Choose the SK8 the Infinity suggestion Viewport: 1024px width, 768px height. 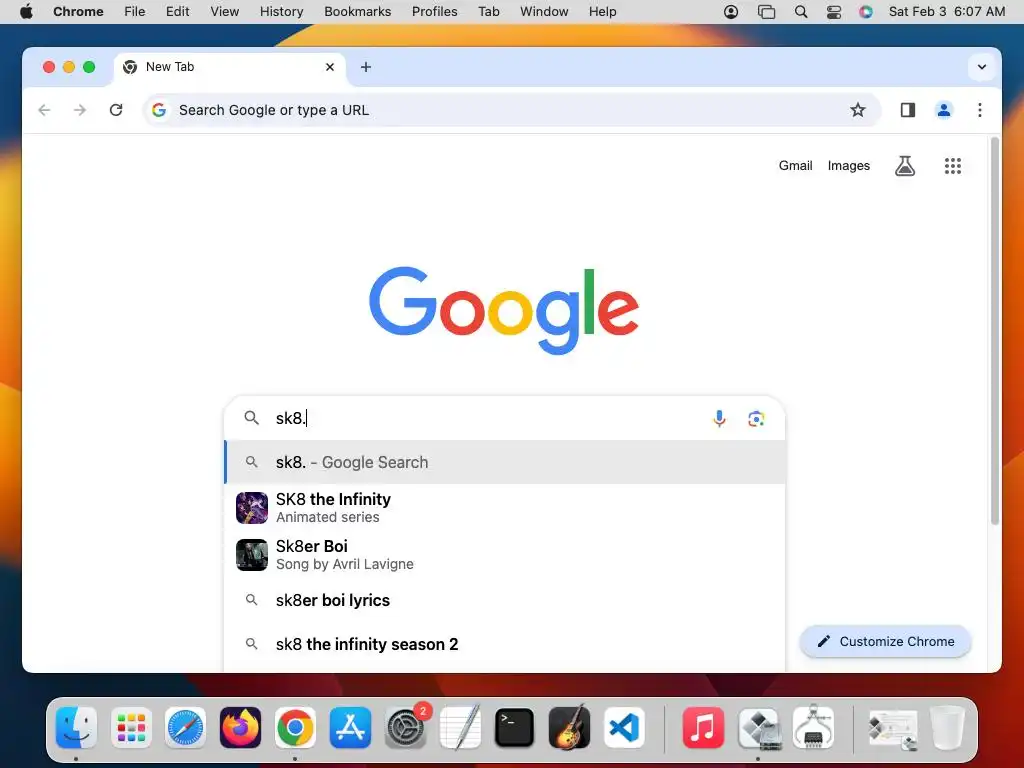pos(505,507)
